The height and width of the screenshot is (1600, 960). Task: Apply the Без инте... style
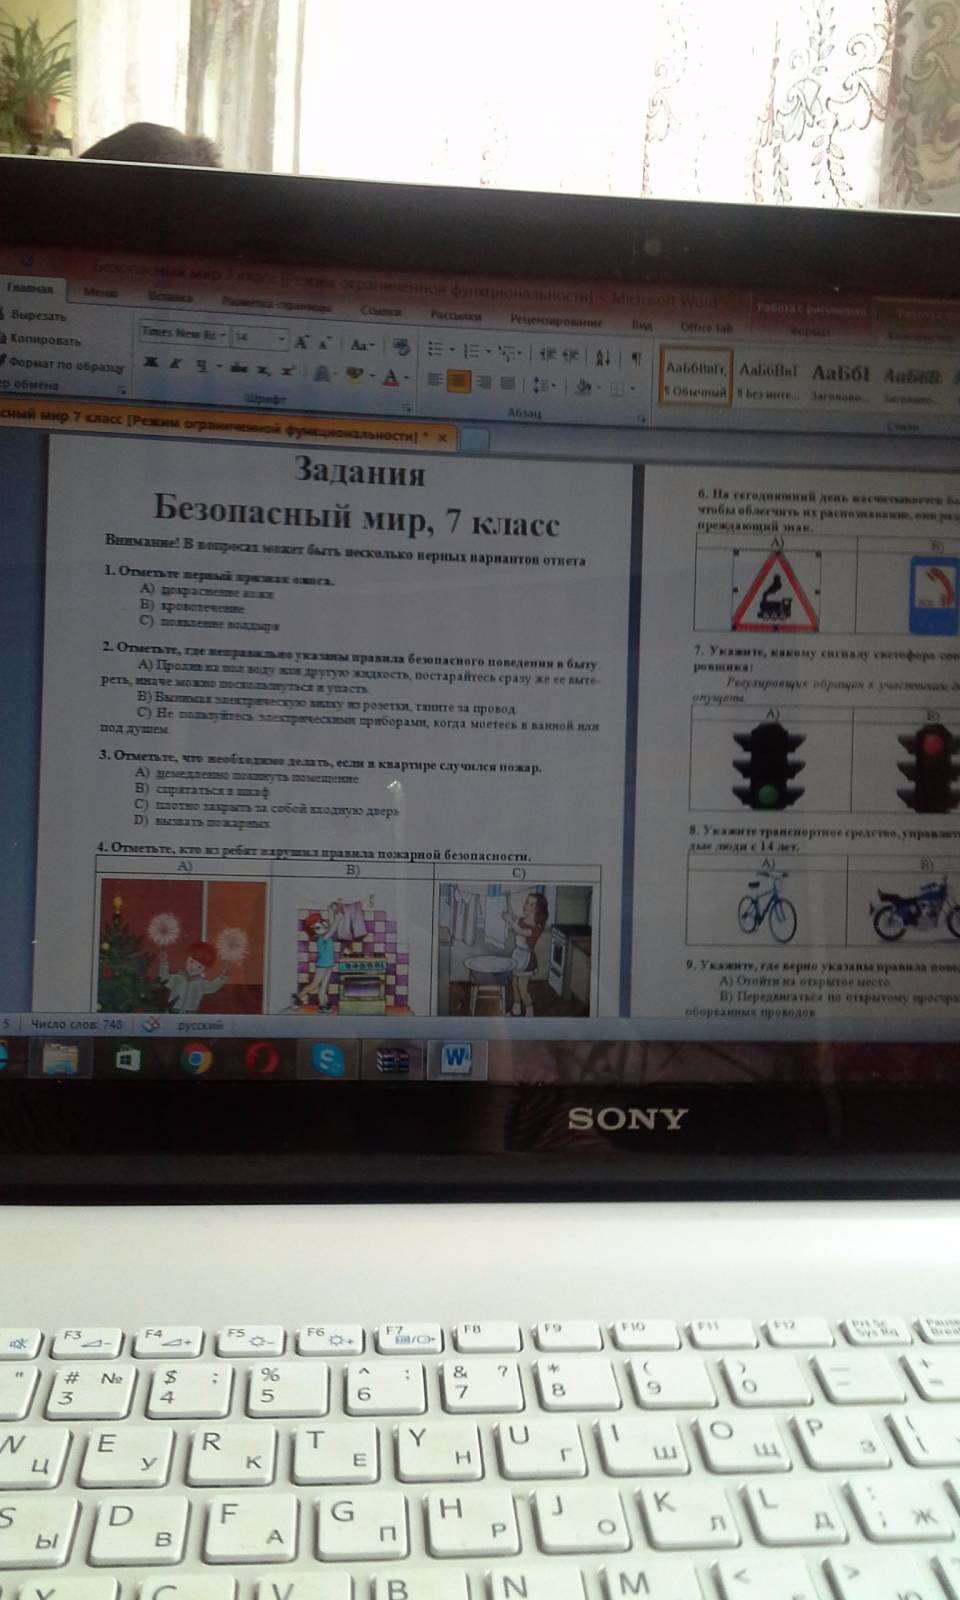[x=768, y=381]
